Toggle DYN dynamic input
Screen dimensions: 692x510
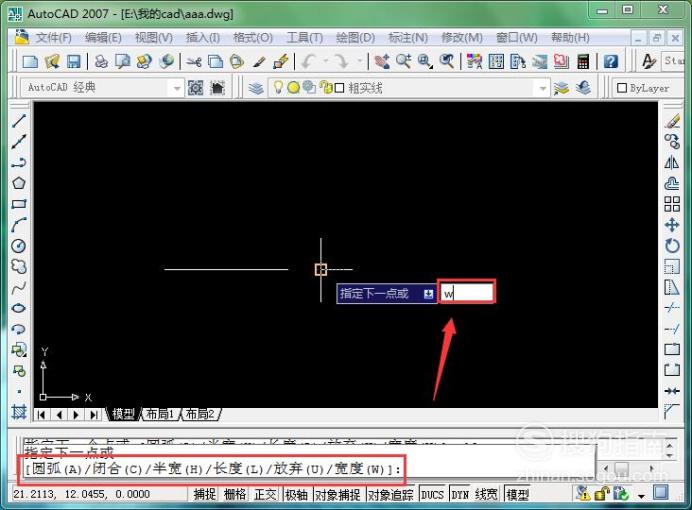coord(460,494)
